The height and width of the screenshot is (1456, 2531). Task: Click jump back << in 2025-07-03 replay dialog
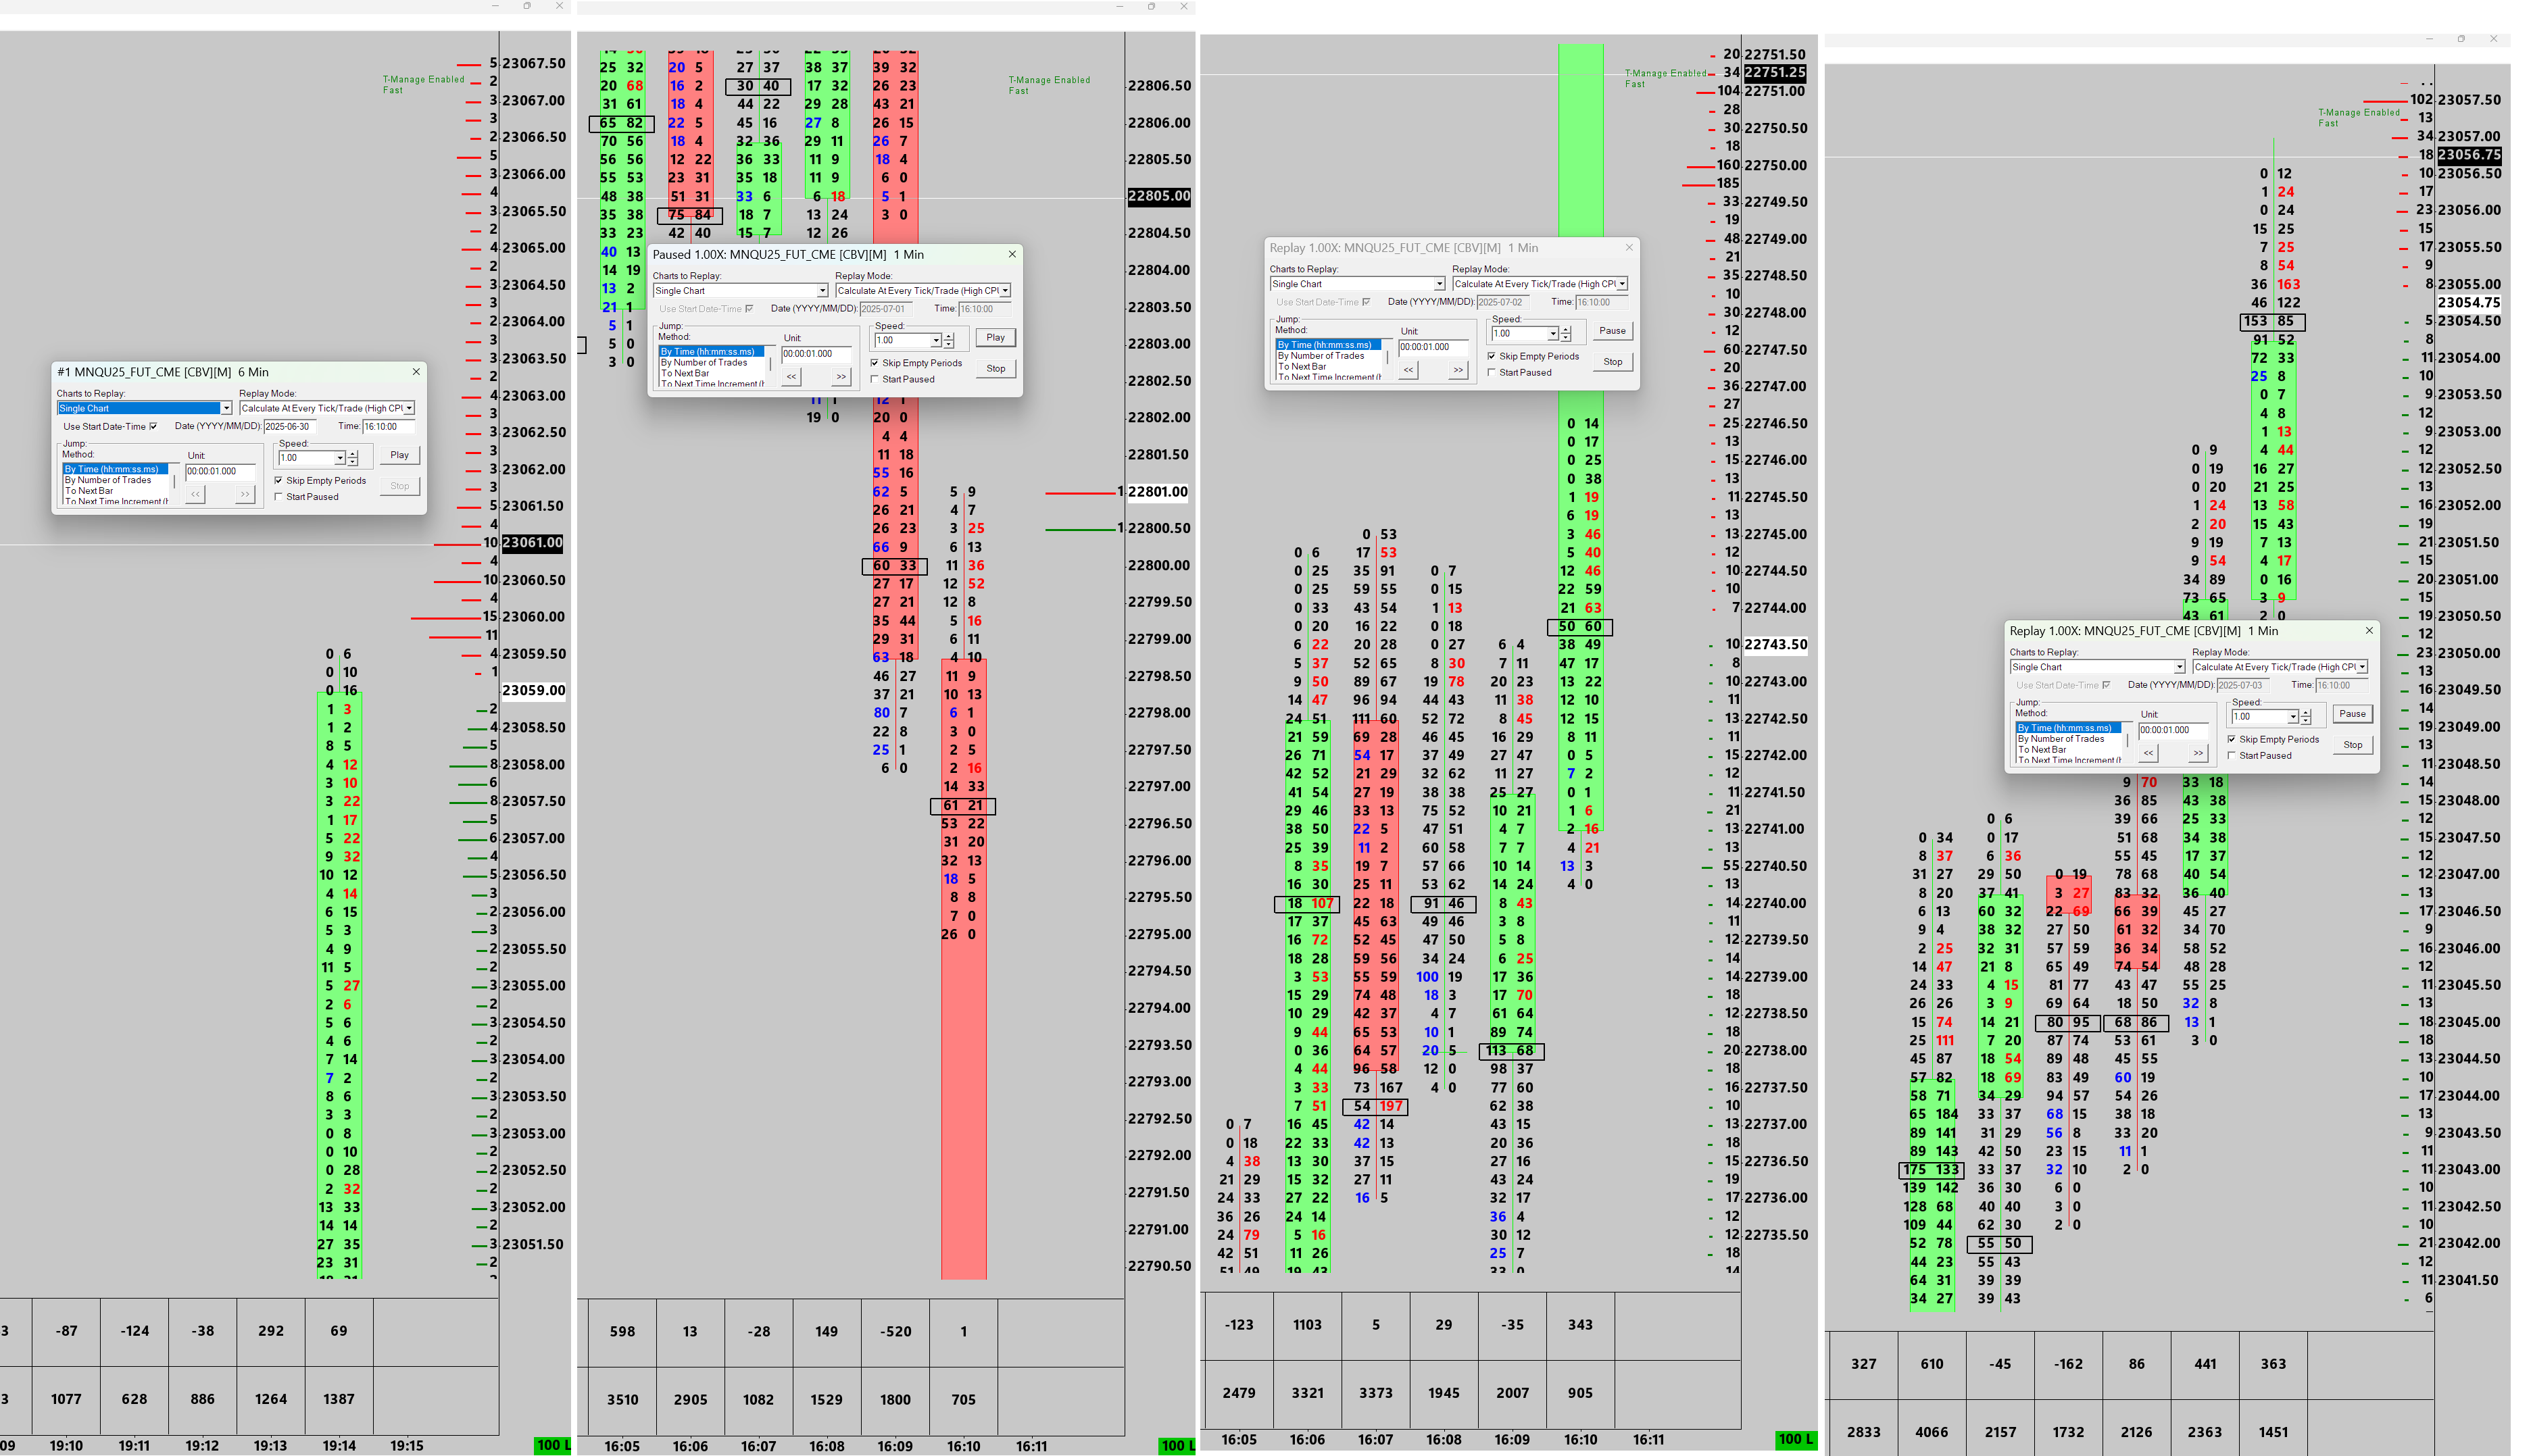pyautogui.click(x=2149, y=753)
